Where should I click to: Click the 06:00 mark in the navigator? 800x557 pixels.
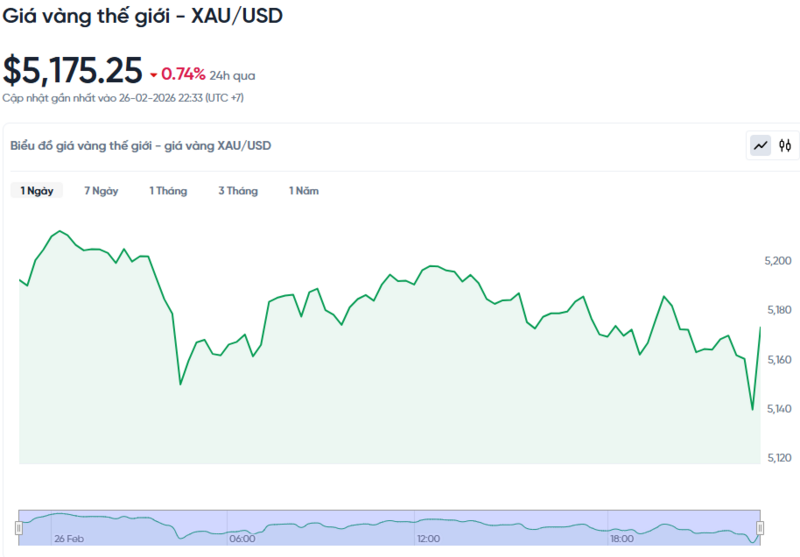(x=242, y=538)
